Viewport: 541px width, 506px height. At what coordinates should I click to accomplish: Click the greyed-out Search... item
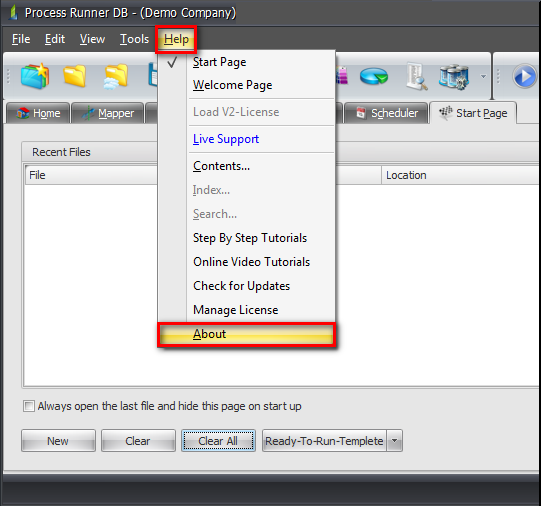point(246,214)
